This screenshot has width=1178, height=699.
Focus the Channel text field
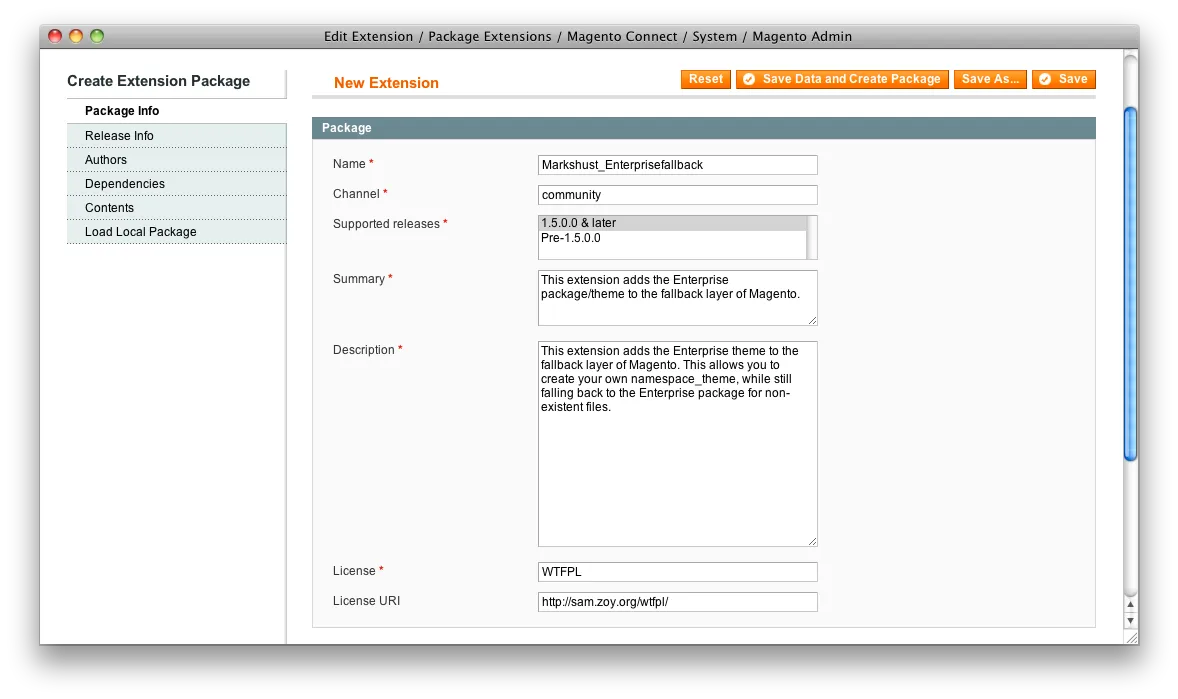click(x=677, y=195)
